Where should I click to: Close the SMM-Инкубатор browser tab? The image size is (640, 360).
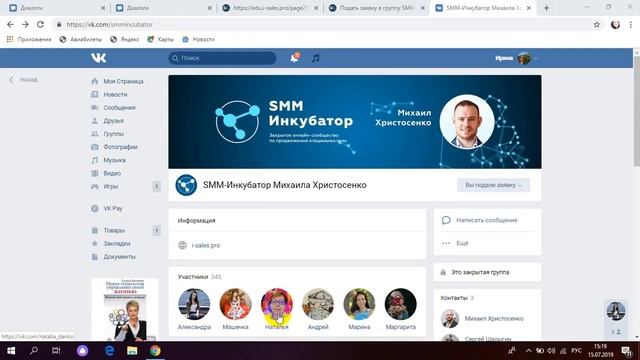(x=529, y=8)
